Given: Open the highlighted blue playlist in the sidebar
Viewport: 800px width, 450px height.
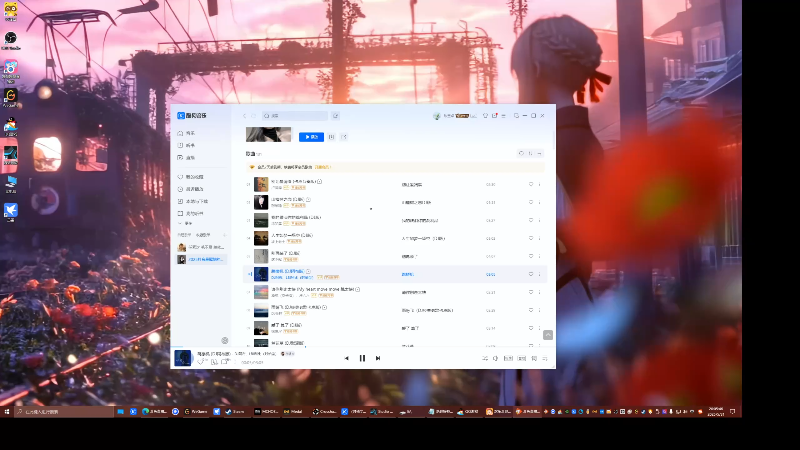Looking at the screenshot, I should 201,259.
